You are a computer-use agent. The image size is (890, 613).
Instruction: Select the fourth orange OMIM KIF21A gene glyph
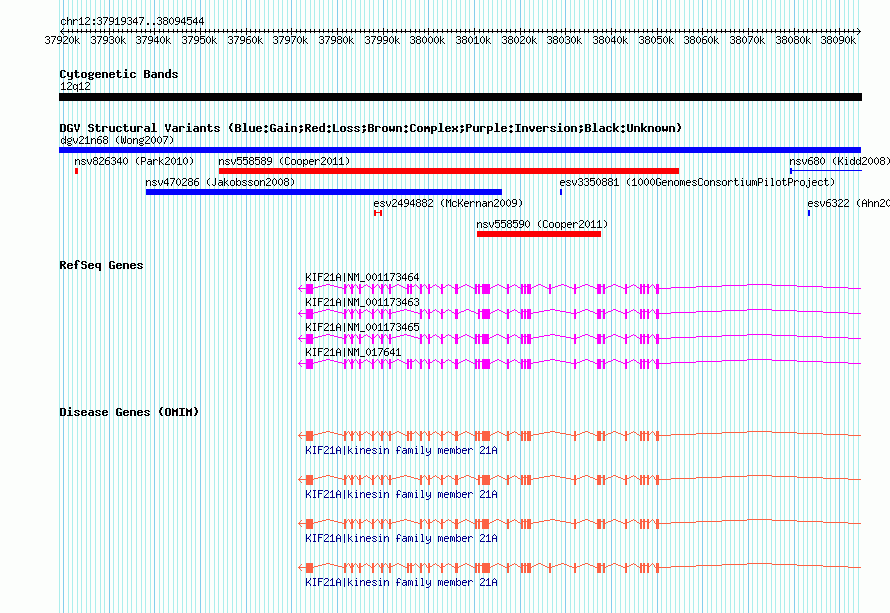580,568
